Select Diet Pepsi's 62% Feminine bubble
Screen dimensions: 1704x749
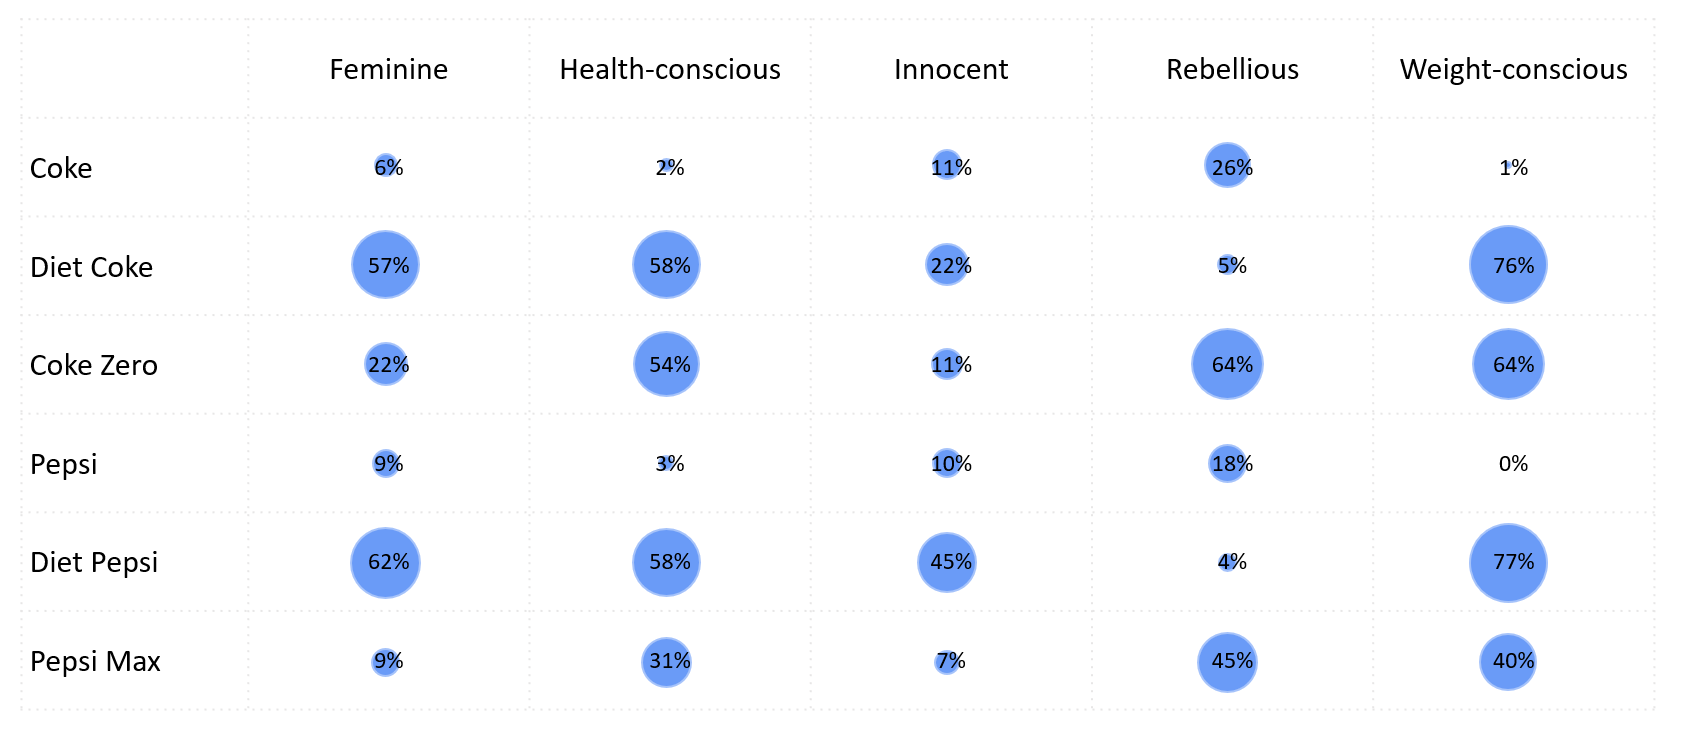tap(386, 562)
